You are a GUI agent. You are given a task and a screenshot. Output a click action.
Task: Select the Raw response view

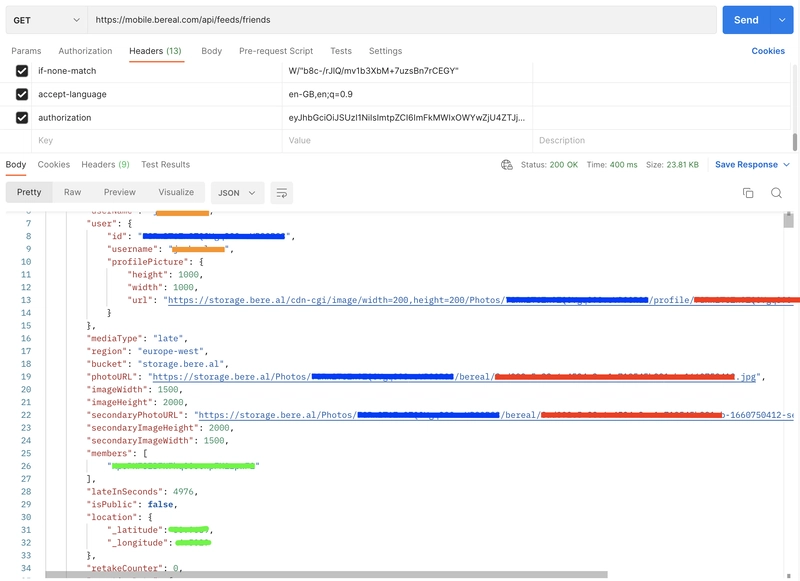(x=72, y=192)
